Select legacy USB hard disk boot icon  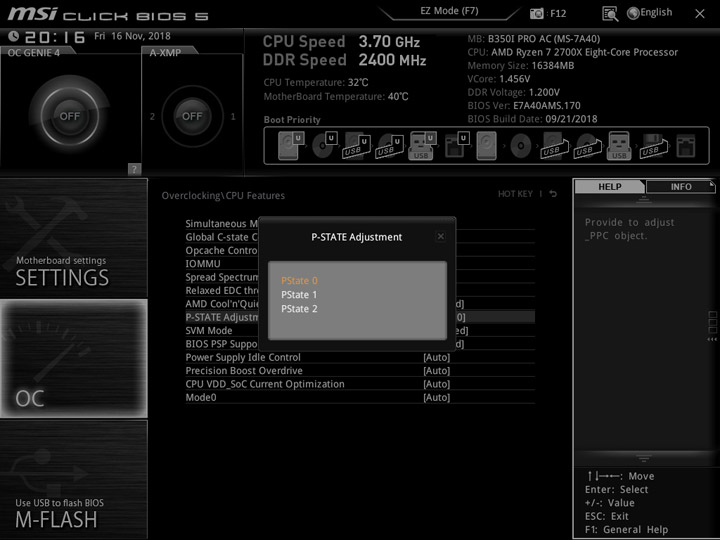coord(554,146)
